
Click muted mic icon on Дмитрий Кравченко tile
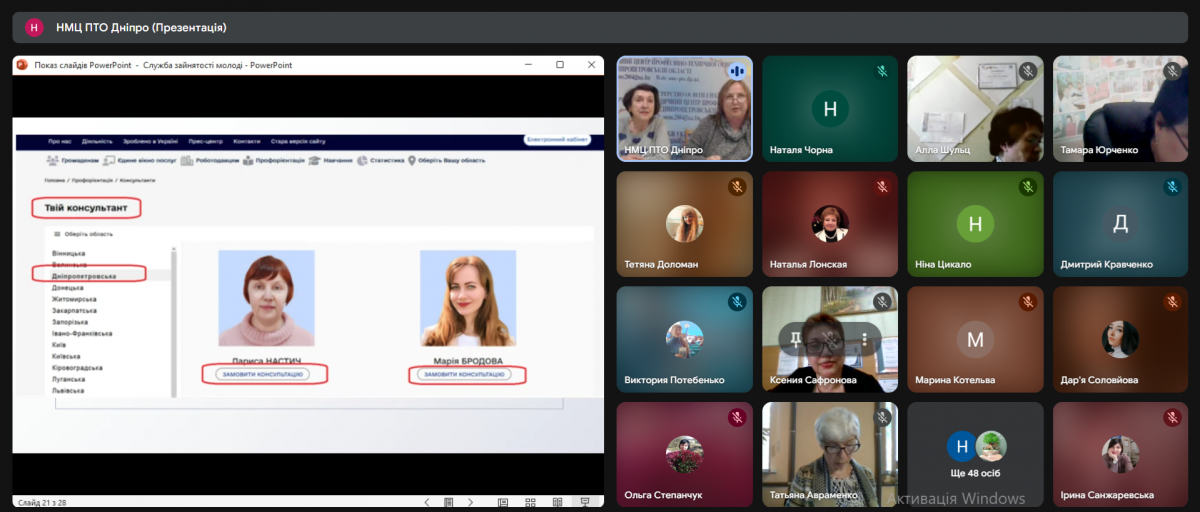(1172, 186)
